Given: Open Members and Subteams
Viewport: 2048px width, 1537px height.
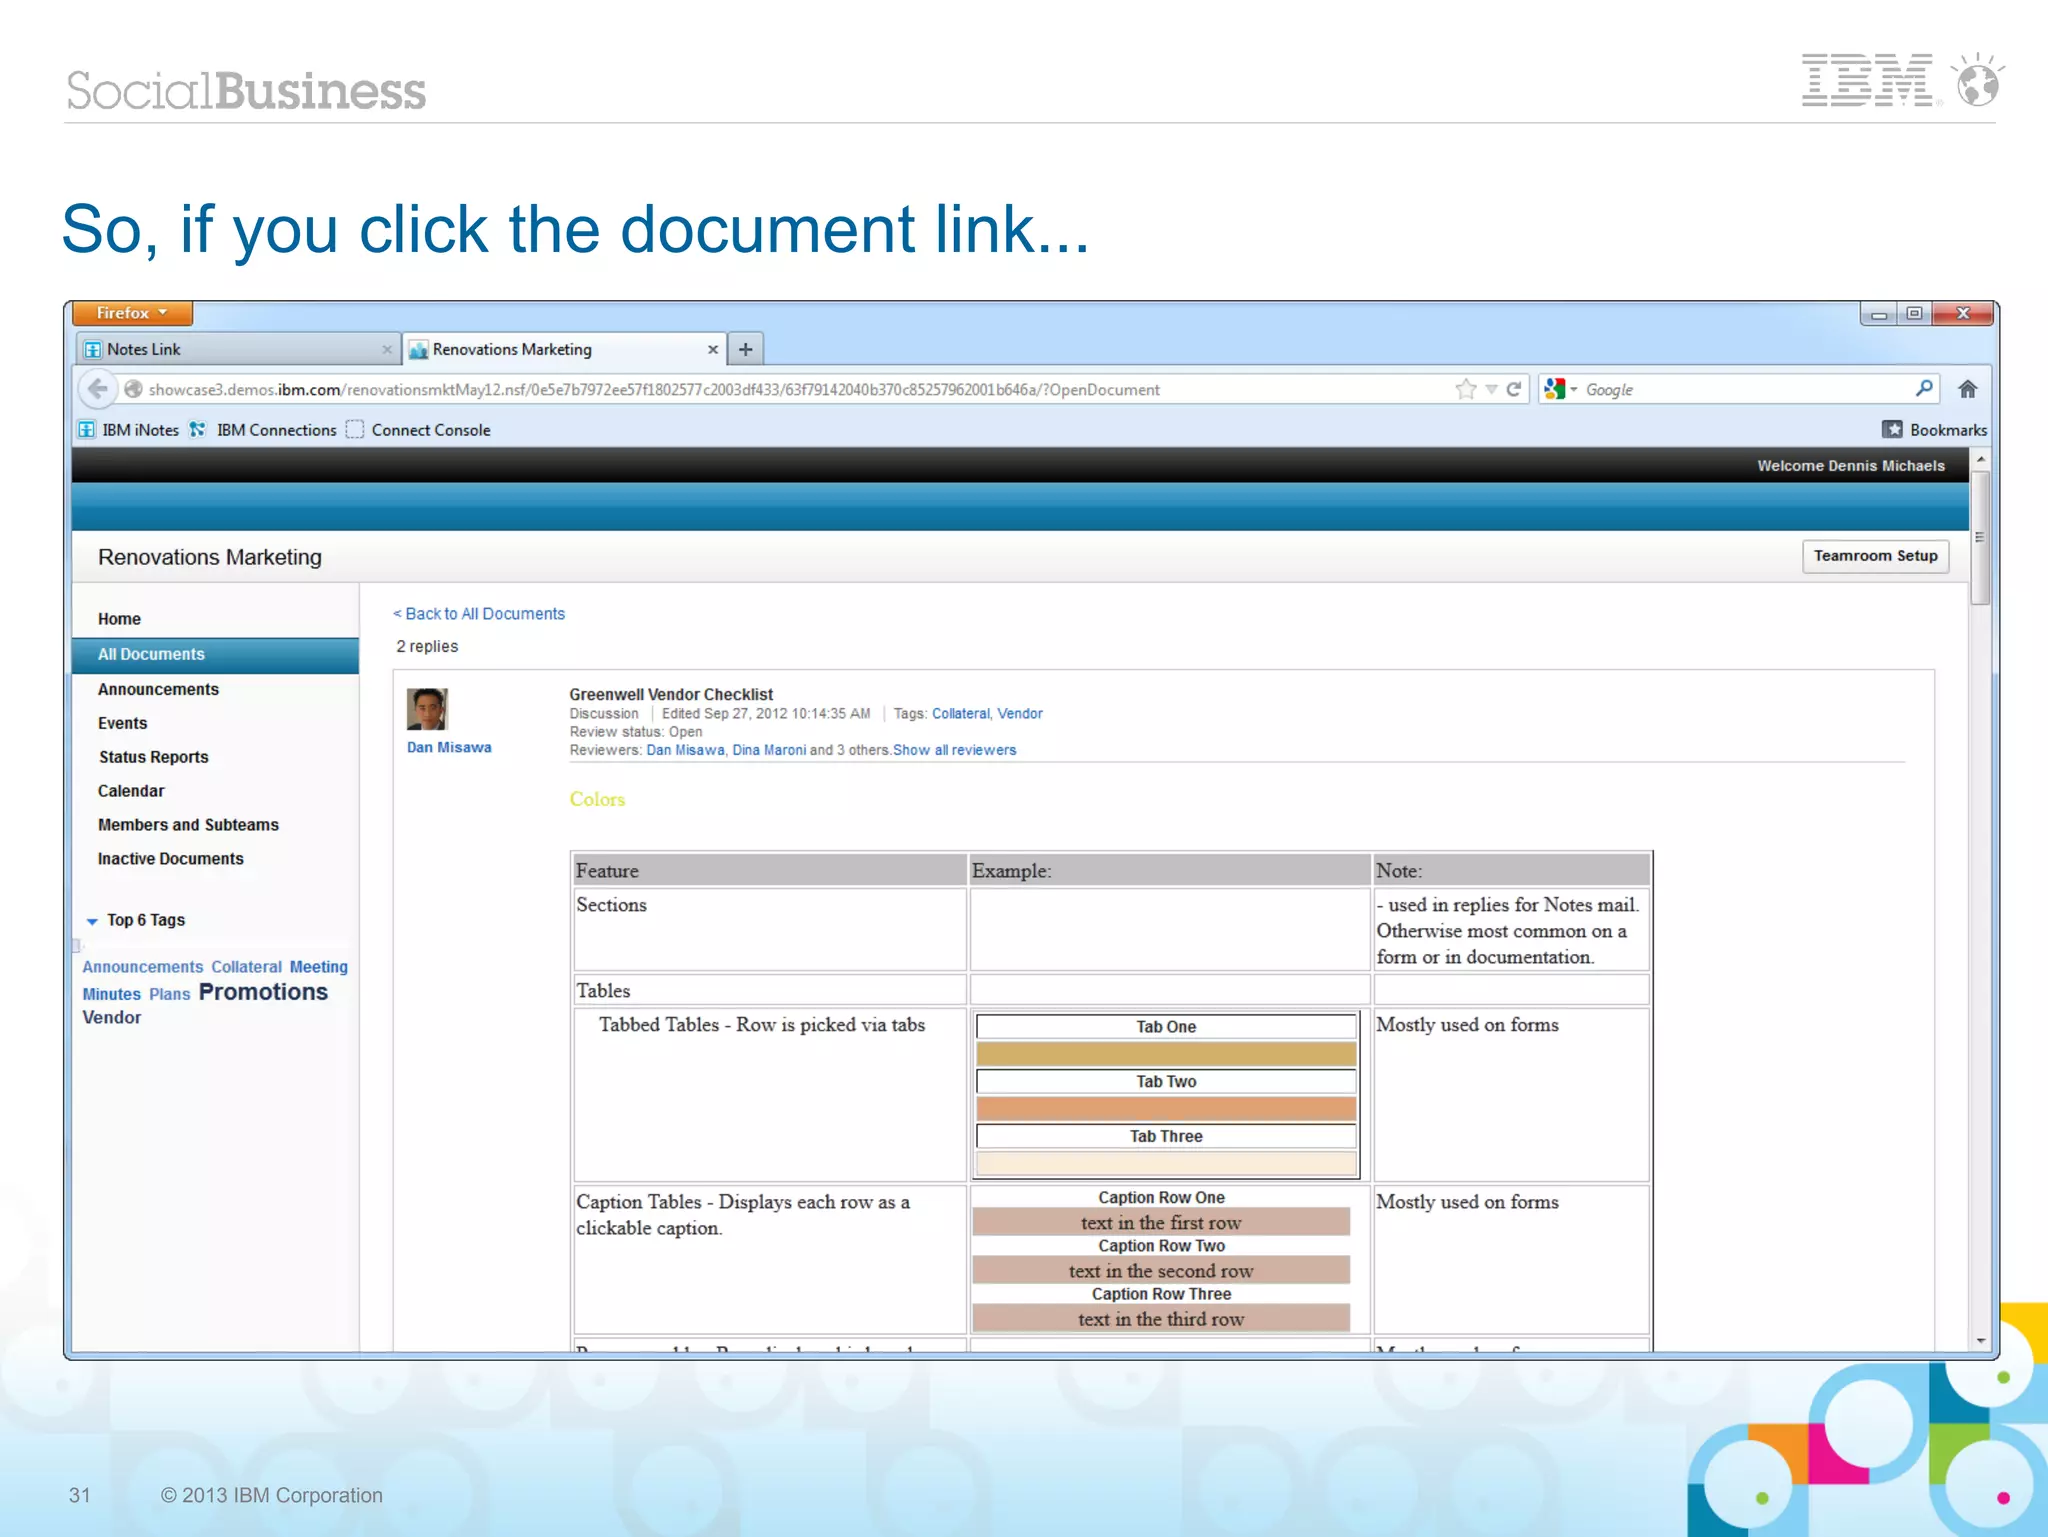Looking at the screenshot, I should click(x=188, y=825).
